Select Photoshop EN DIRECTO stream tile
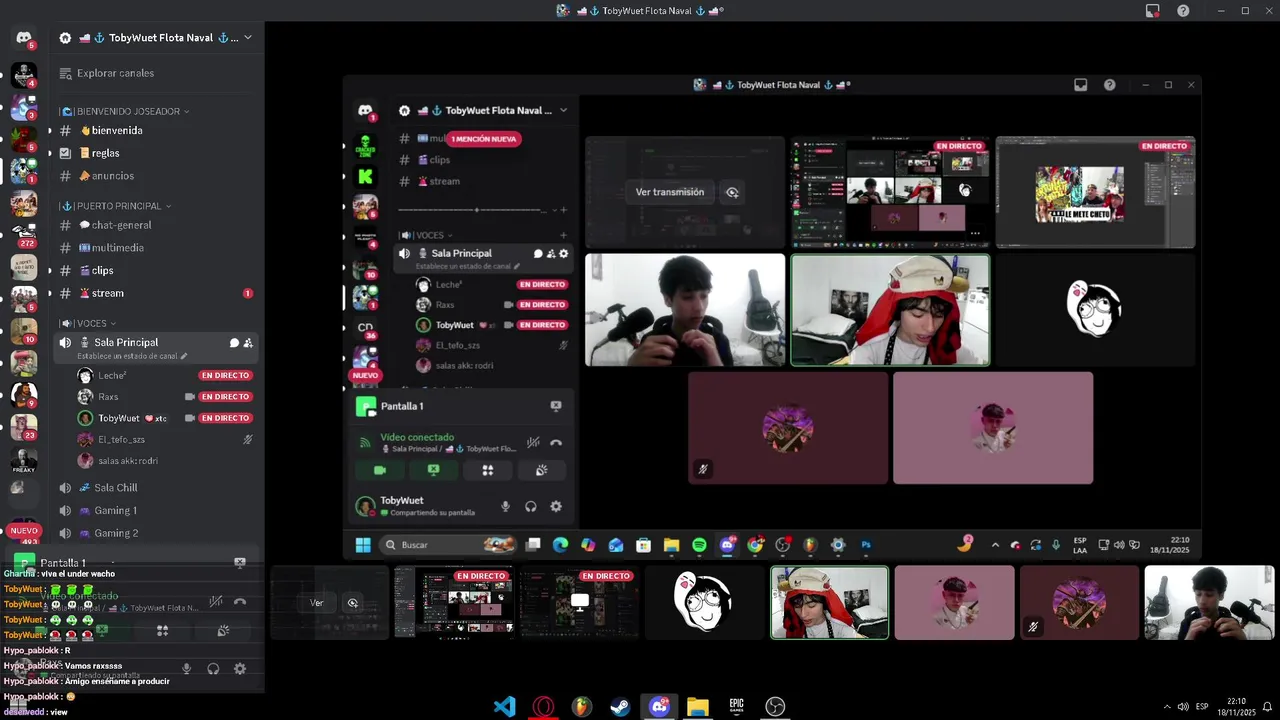Viewport: 1280px width, 720px height. [1095, 192]
